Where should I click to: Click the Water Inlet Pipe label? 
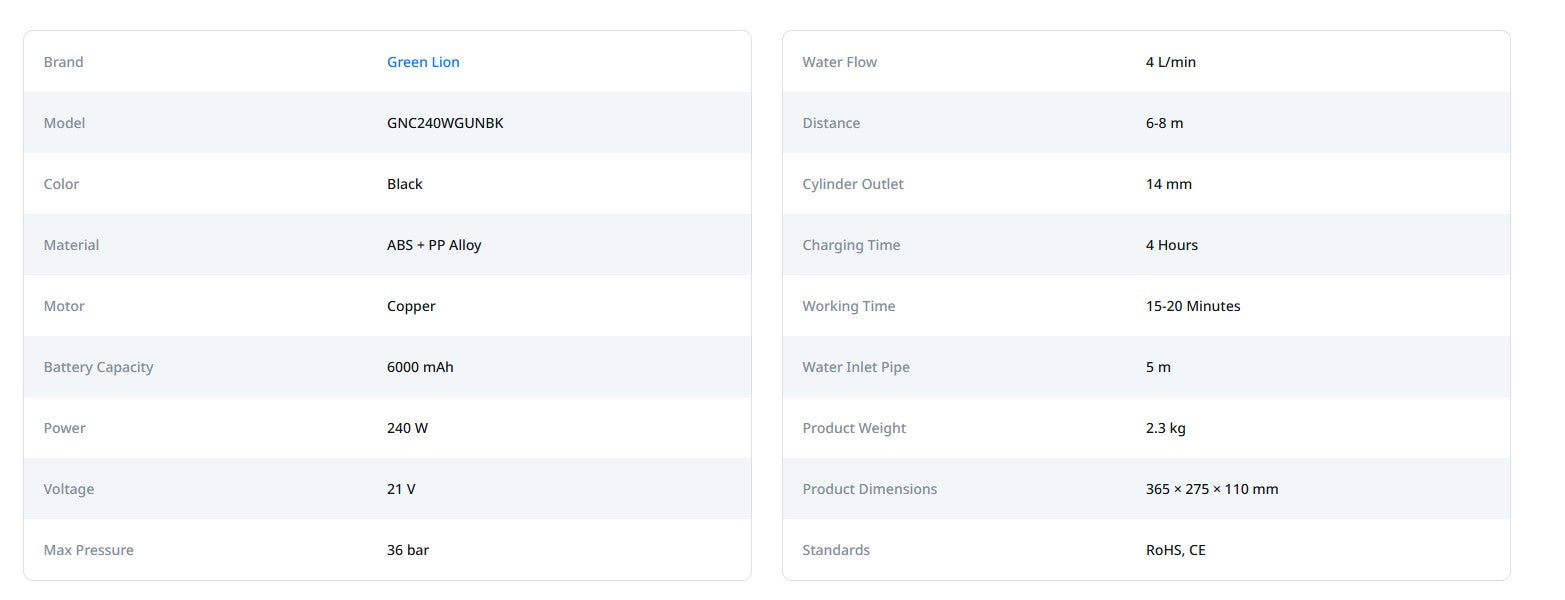tap(855, 367)
